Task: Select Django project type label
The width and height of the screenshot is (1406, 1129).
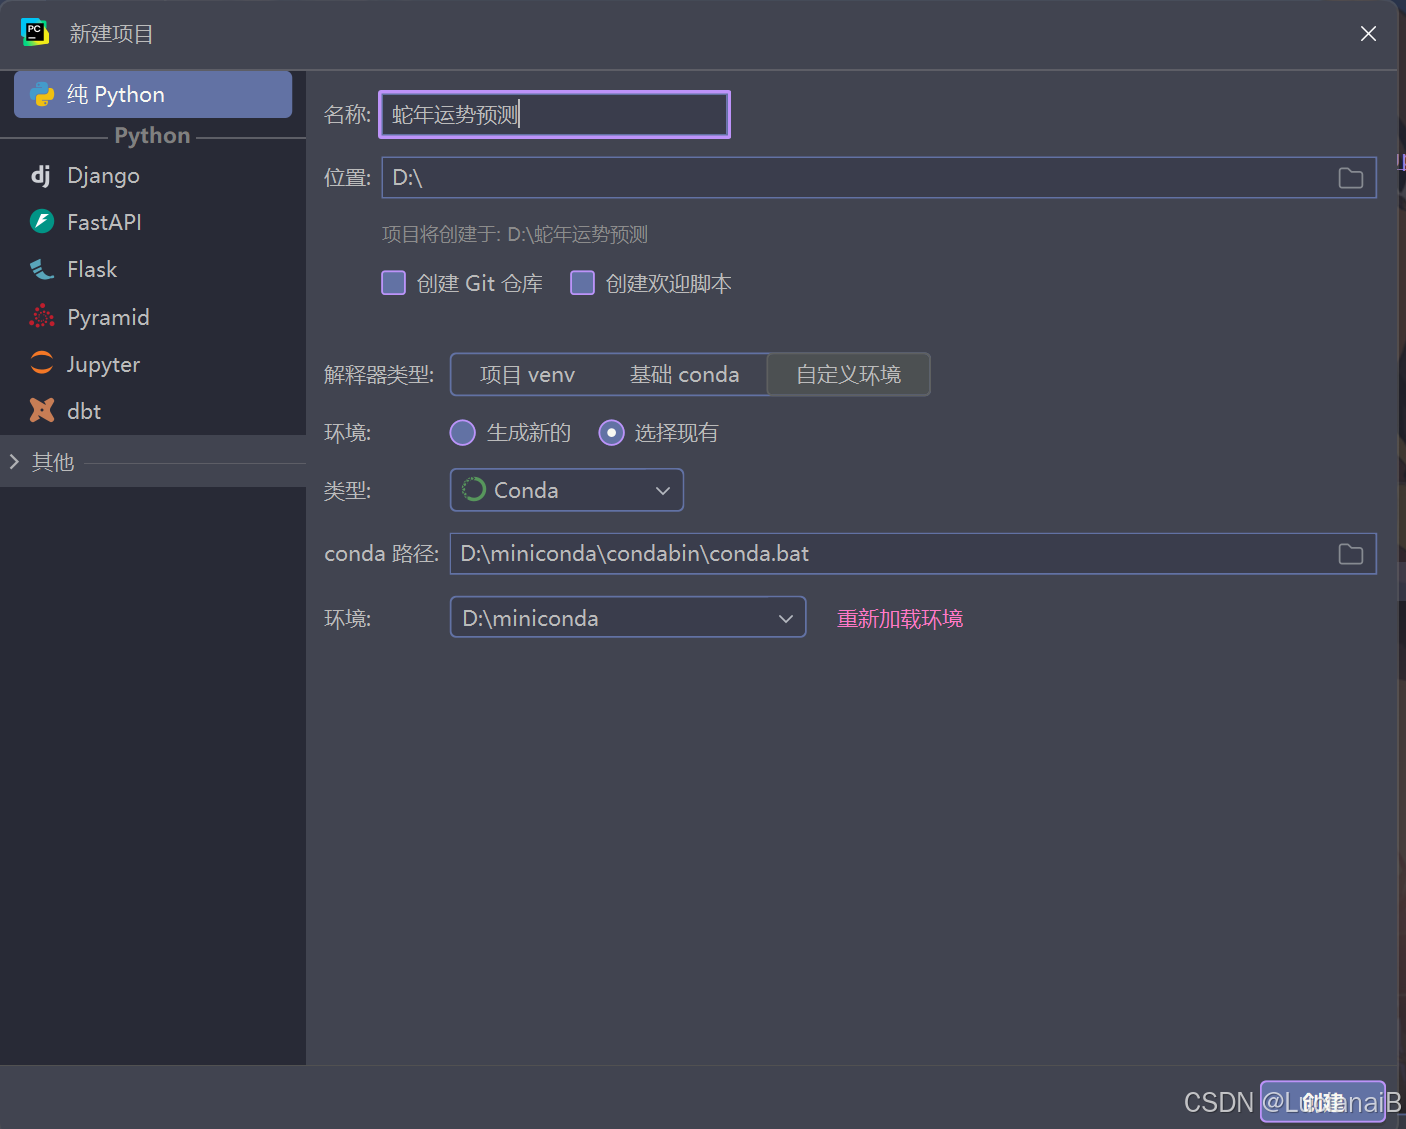Action: click(x=103, y=175)
